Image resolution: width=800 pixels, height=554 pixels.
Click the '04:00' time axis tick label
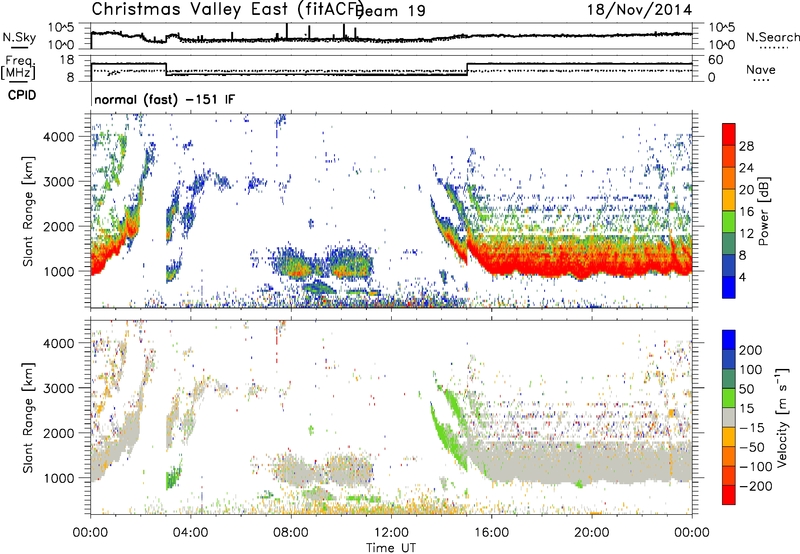191,533
